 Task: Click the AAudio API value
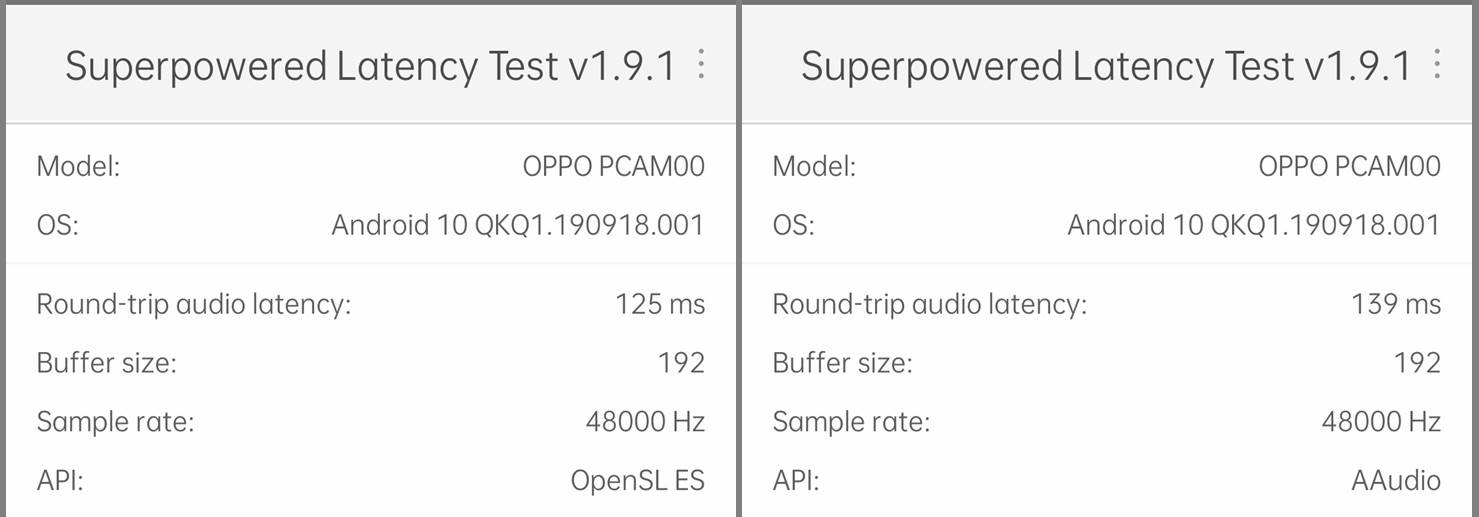point(1396,481)
